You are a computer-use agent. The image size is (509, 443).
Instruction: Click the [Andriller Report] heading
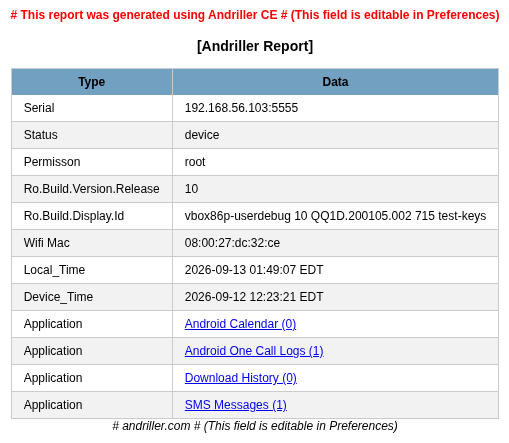pos(255,46)
